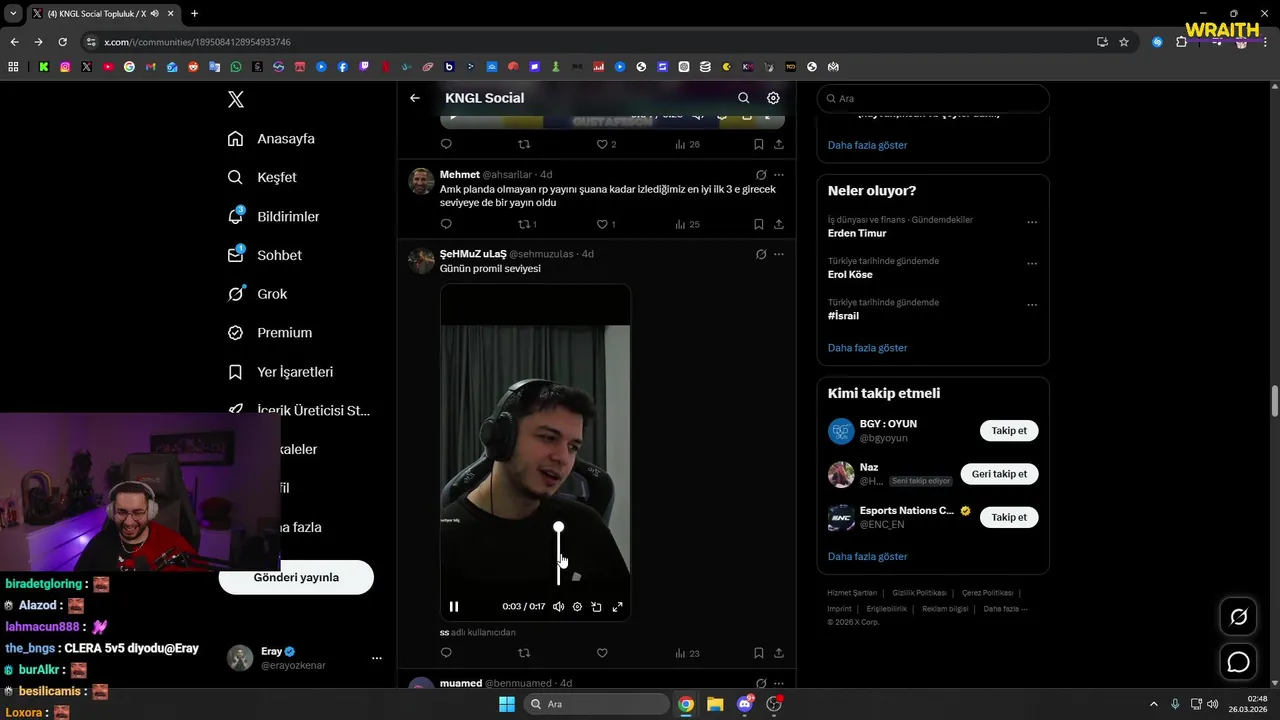Image resolution: width=1280 pixels, height=720 pixels.
Task: Open new browser tab
Action: tap(194, 13)
